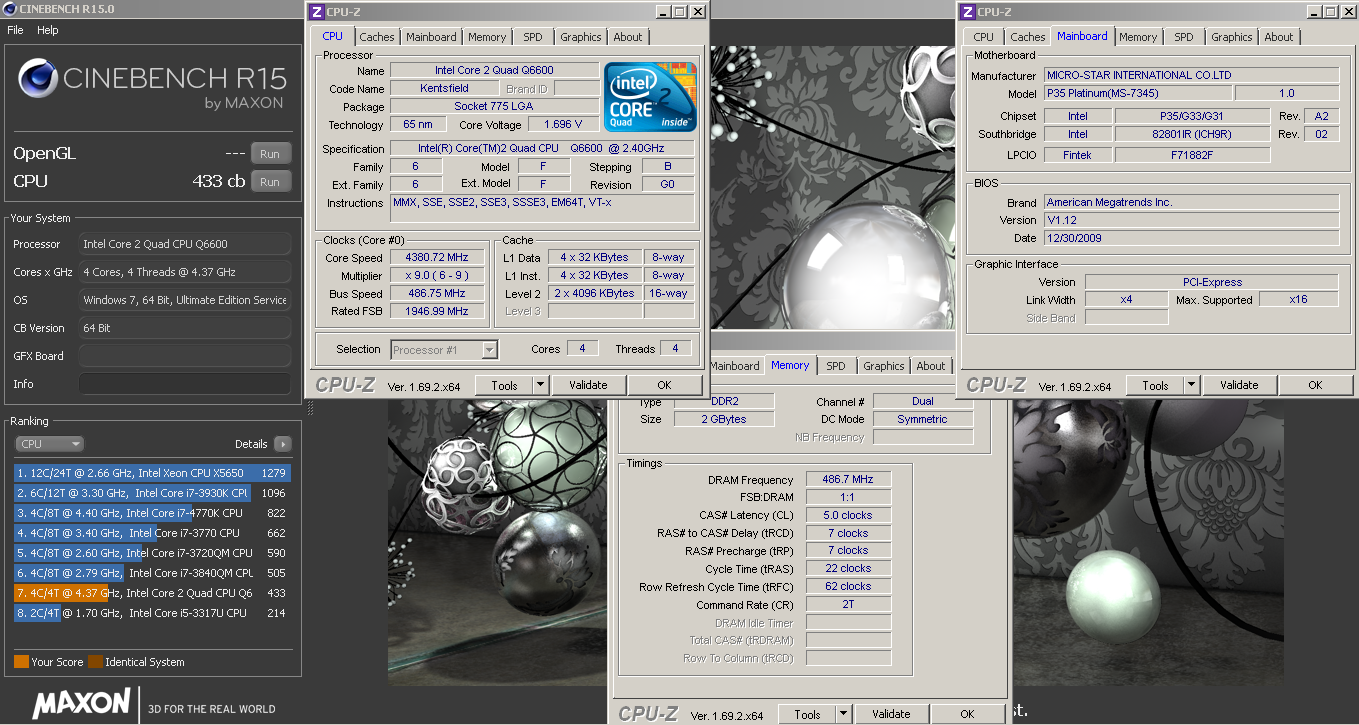The height and width of the screenshot is (725, 1359).
Task: Click the orange Your Score swatch
Action: point(21,662)
